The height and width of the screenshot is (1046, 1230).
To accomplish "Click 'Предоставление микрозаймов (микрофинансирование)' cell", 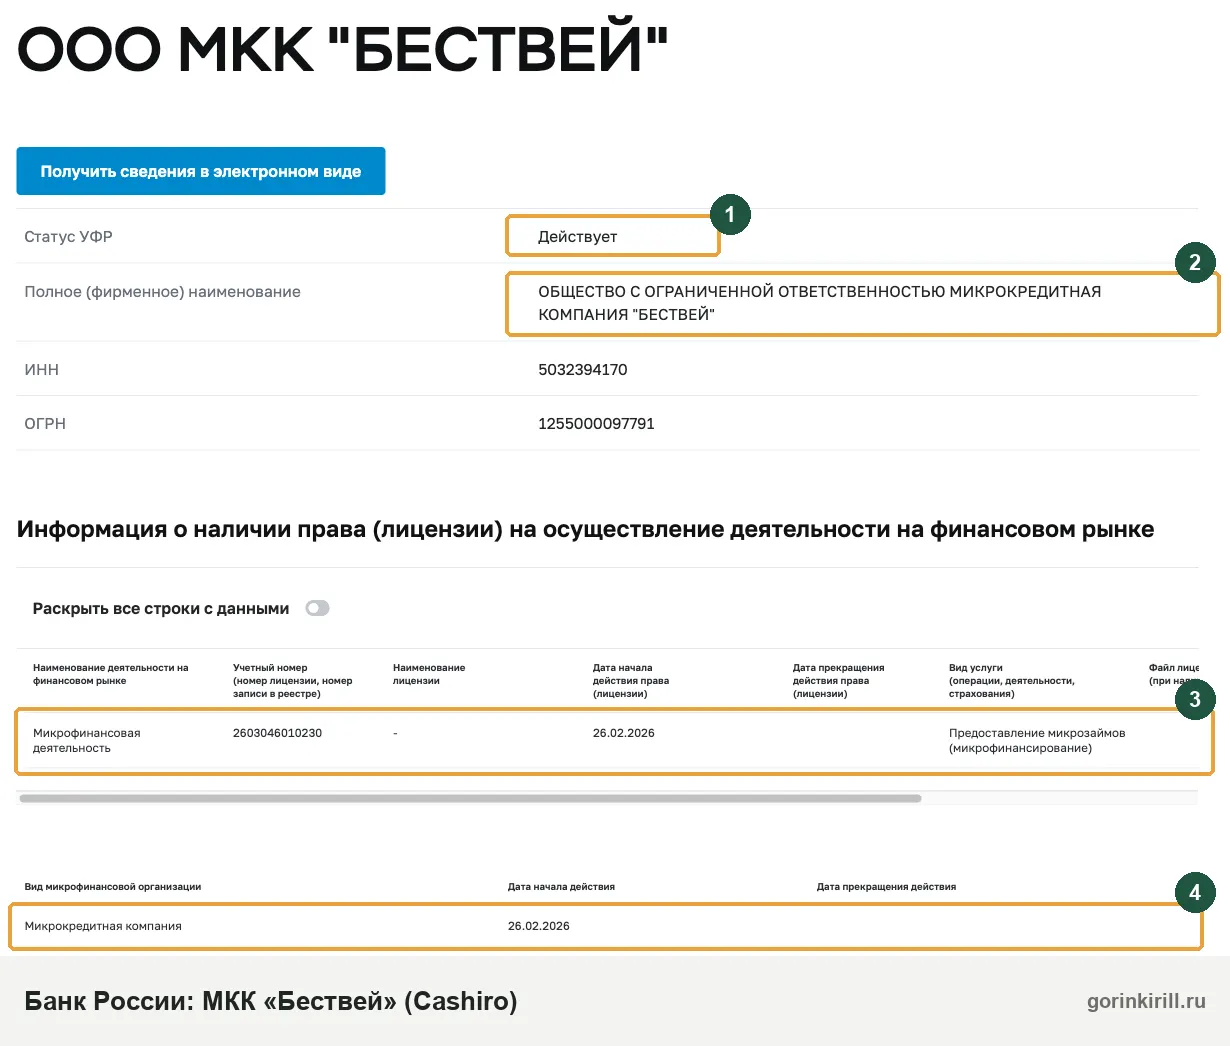I will pyautogui.click(x=1037, y=740).
